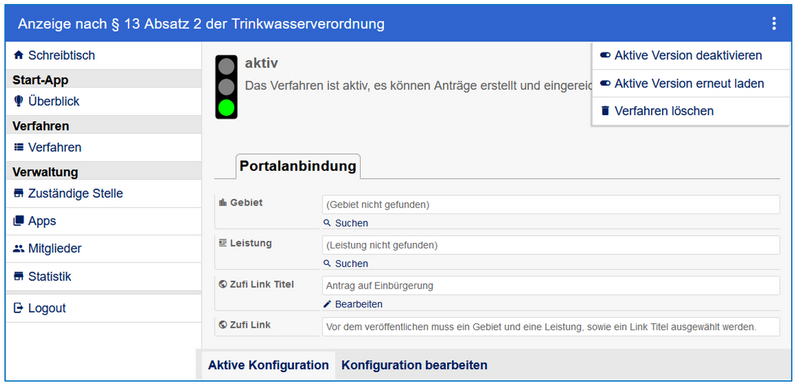Toggle Aktive Version erneut laden
The height and width of the screenshot is (384, 795).
tap(681, 83)
